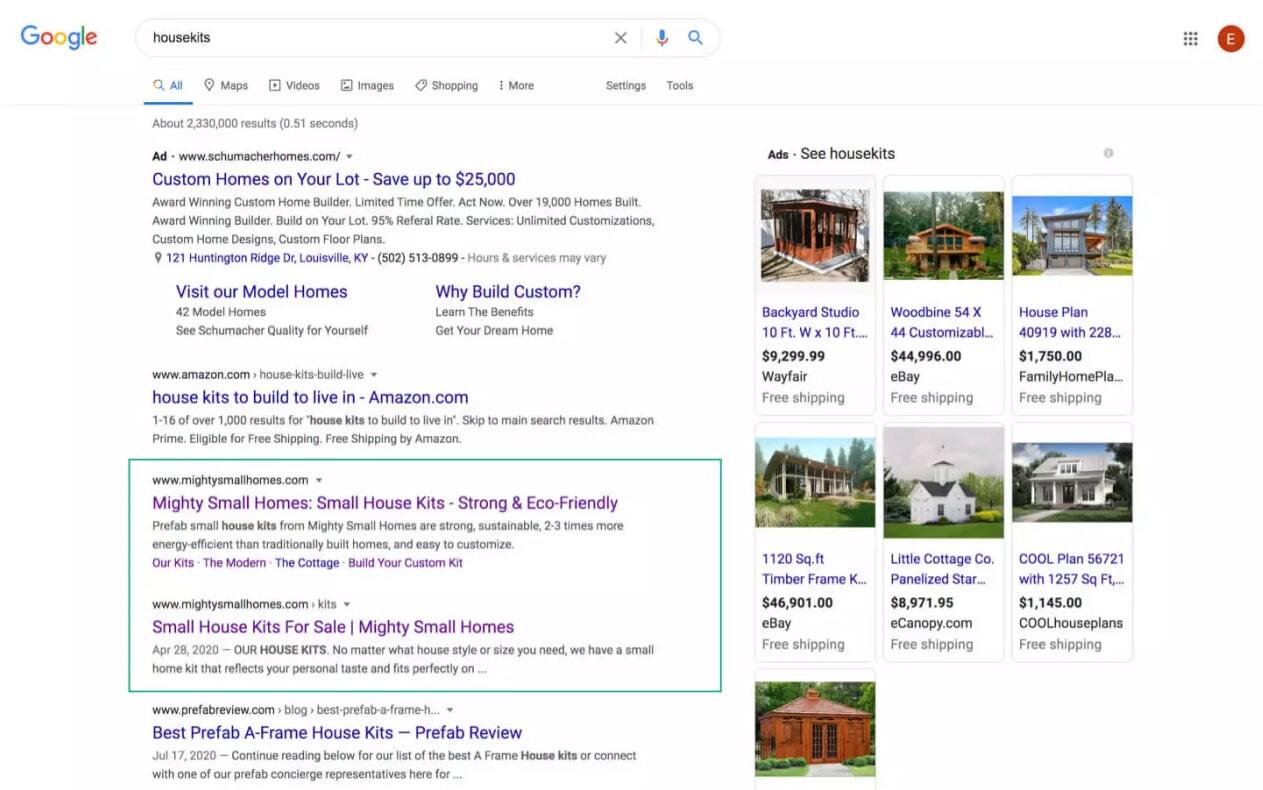
Task: Click the House Plan 40919 product image
Action: [x=1072, y=236]
